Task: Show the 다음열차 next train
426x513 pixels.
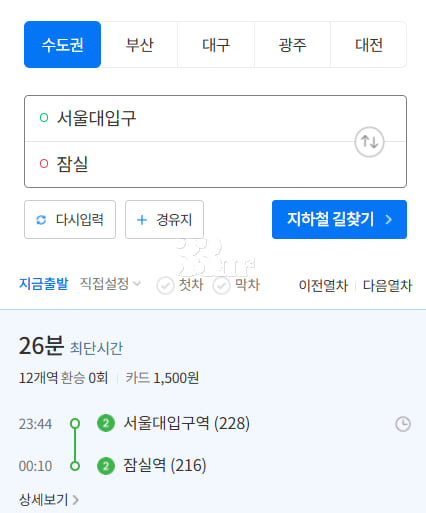Action: click(x=387, y=286)
